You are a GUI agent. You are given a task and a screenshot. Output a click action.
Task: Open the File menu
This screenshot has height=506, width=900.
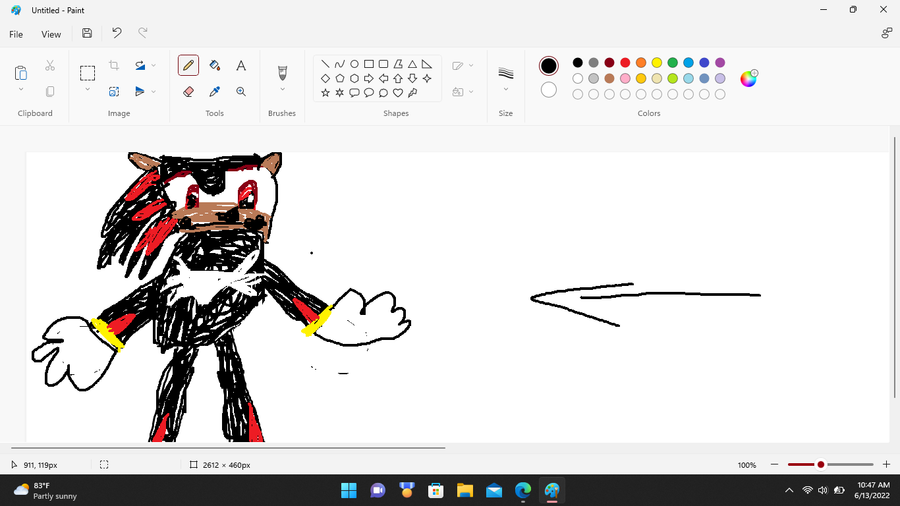(x=16, y=34)
